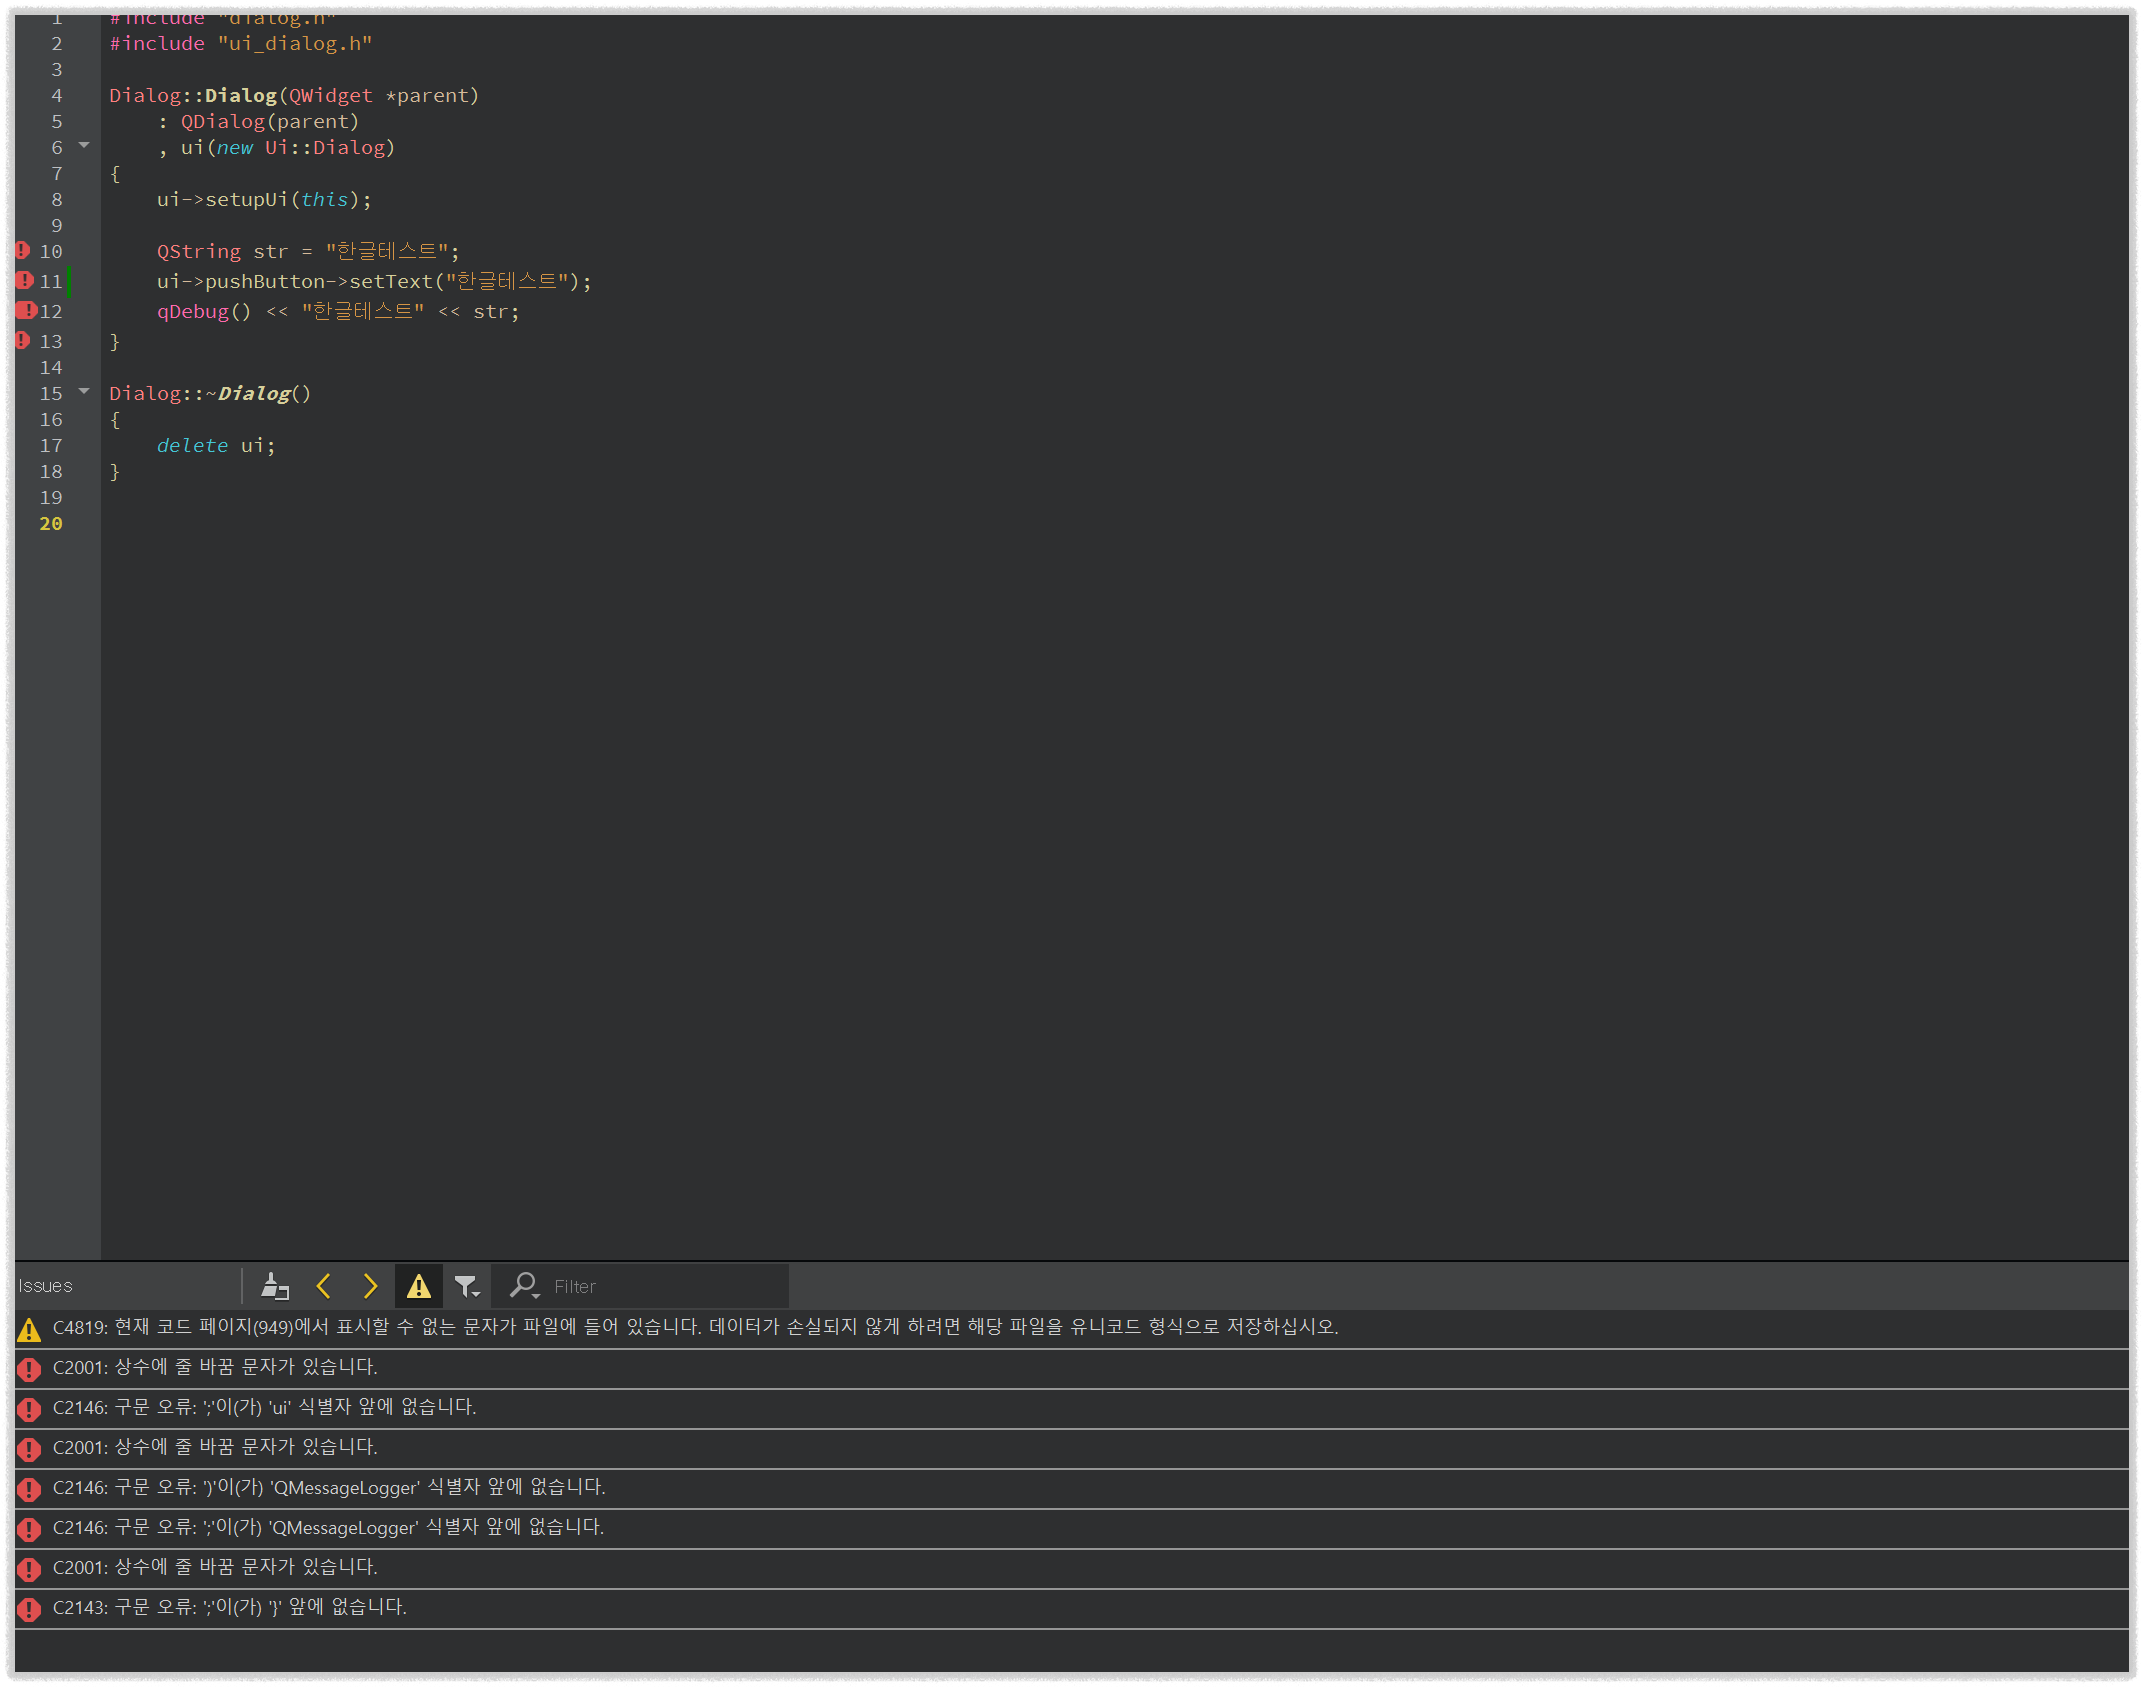Select first C2001 newline in constant error
Image resolution: width=2144 pixels, height=1687 pixels.
pos(215,1367)
